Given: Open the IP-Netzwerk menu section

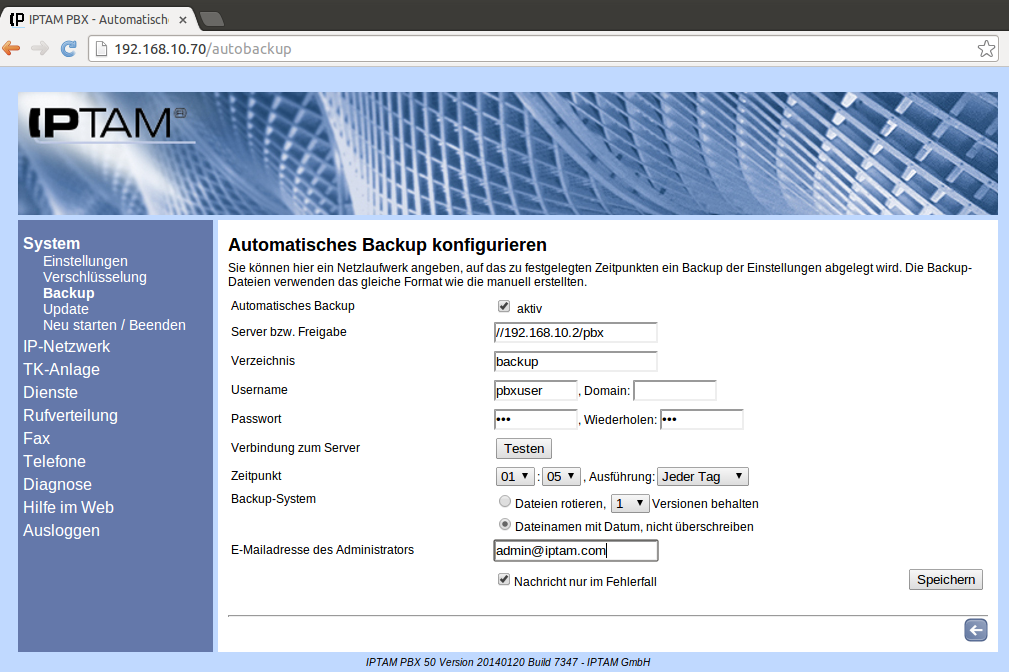Looking at the screenshot, I should 67,347.
